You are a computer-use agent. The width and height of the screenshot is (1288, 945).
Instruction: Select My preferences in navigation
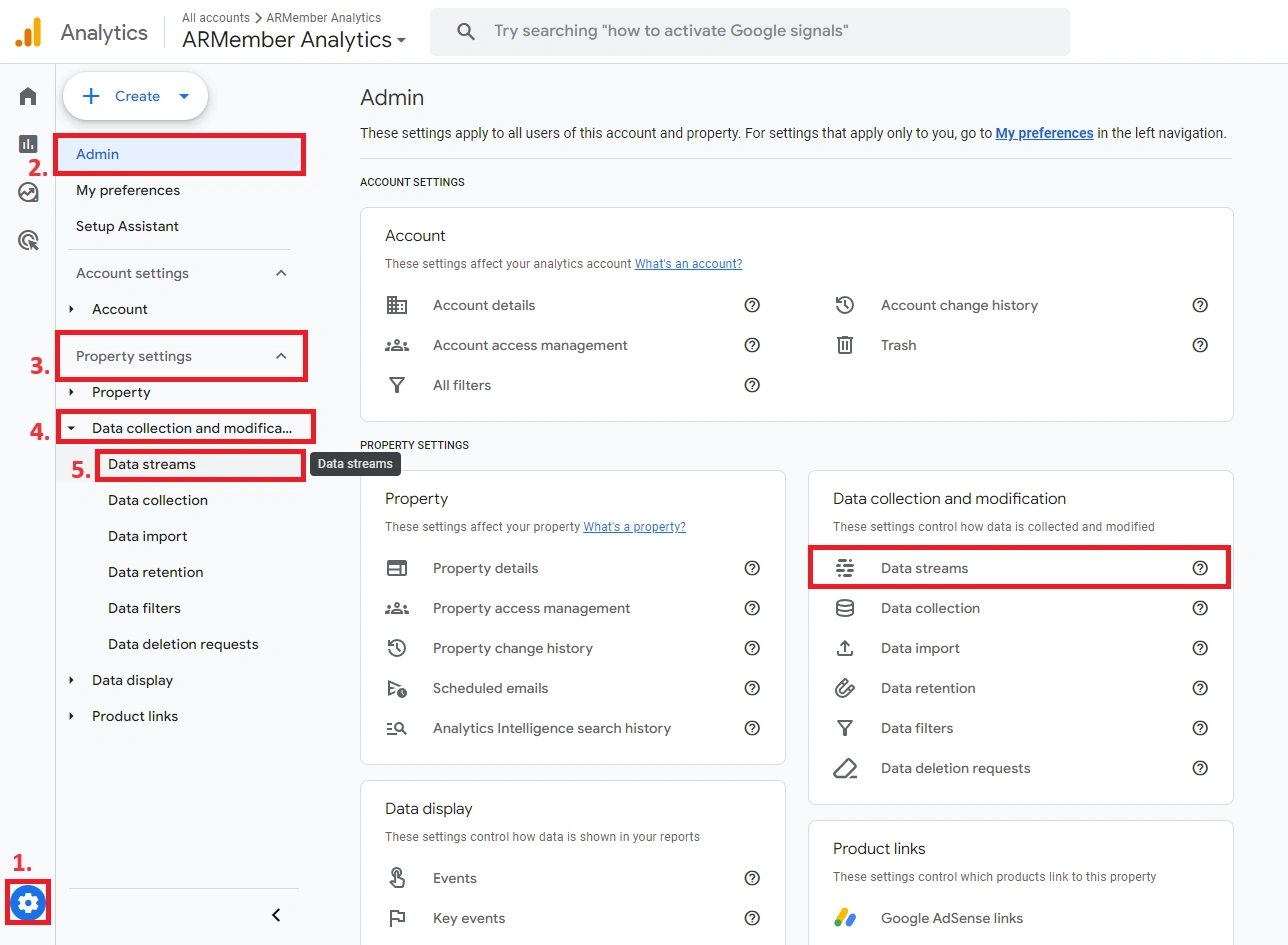pos(128,190)
